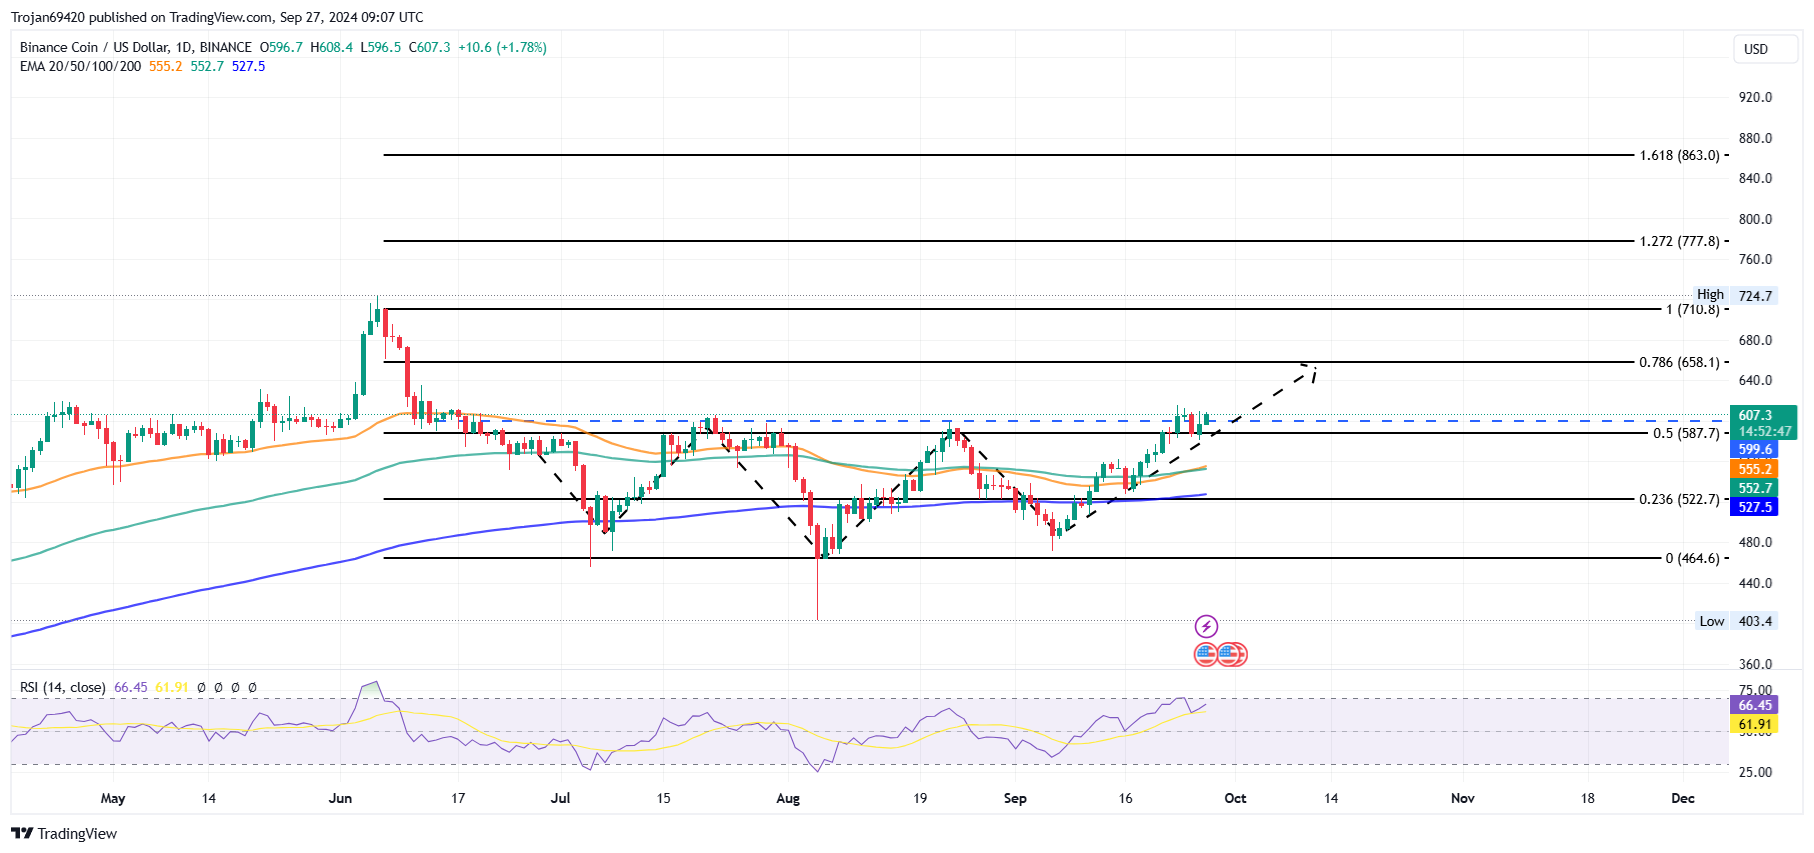The image size is (1814, 853).
Task: Click the TradingView logo at bottom left
Action: coord(64,834)
